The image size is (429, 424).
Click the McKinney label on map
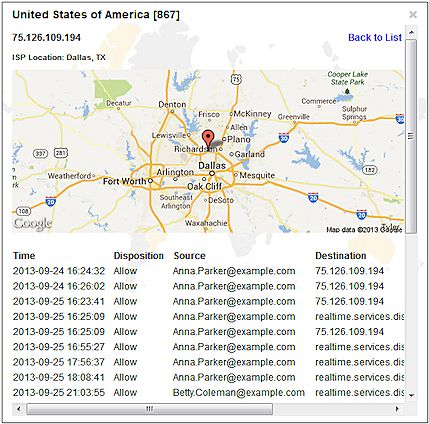(x=252, y=114)
